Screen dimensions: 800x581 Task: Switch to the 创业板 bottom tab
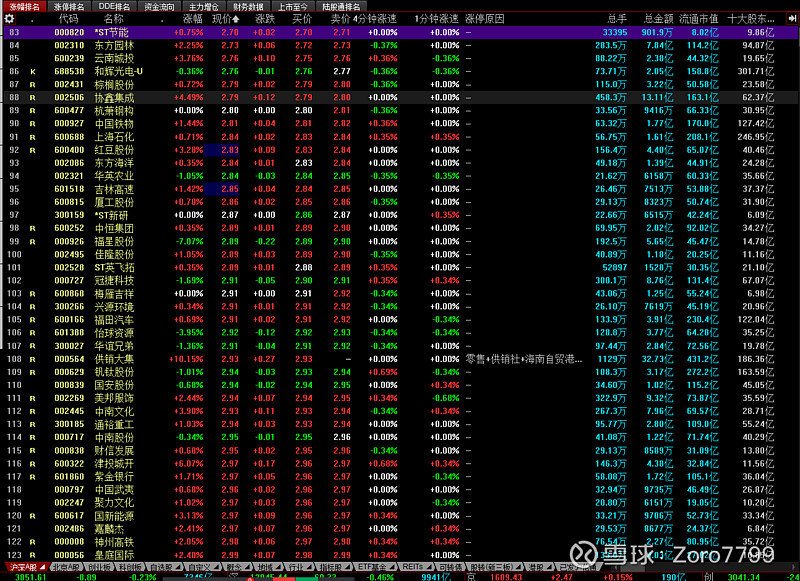point(99,567)
